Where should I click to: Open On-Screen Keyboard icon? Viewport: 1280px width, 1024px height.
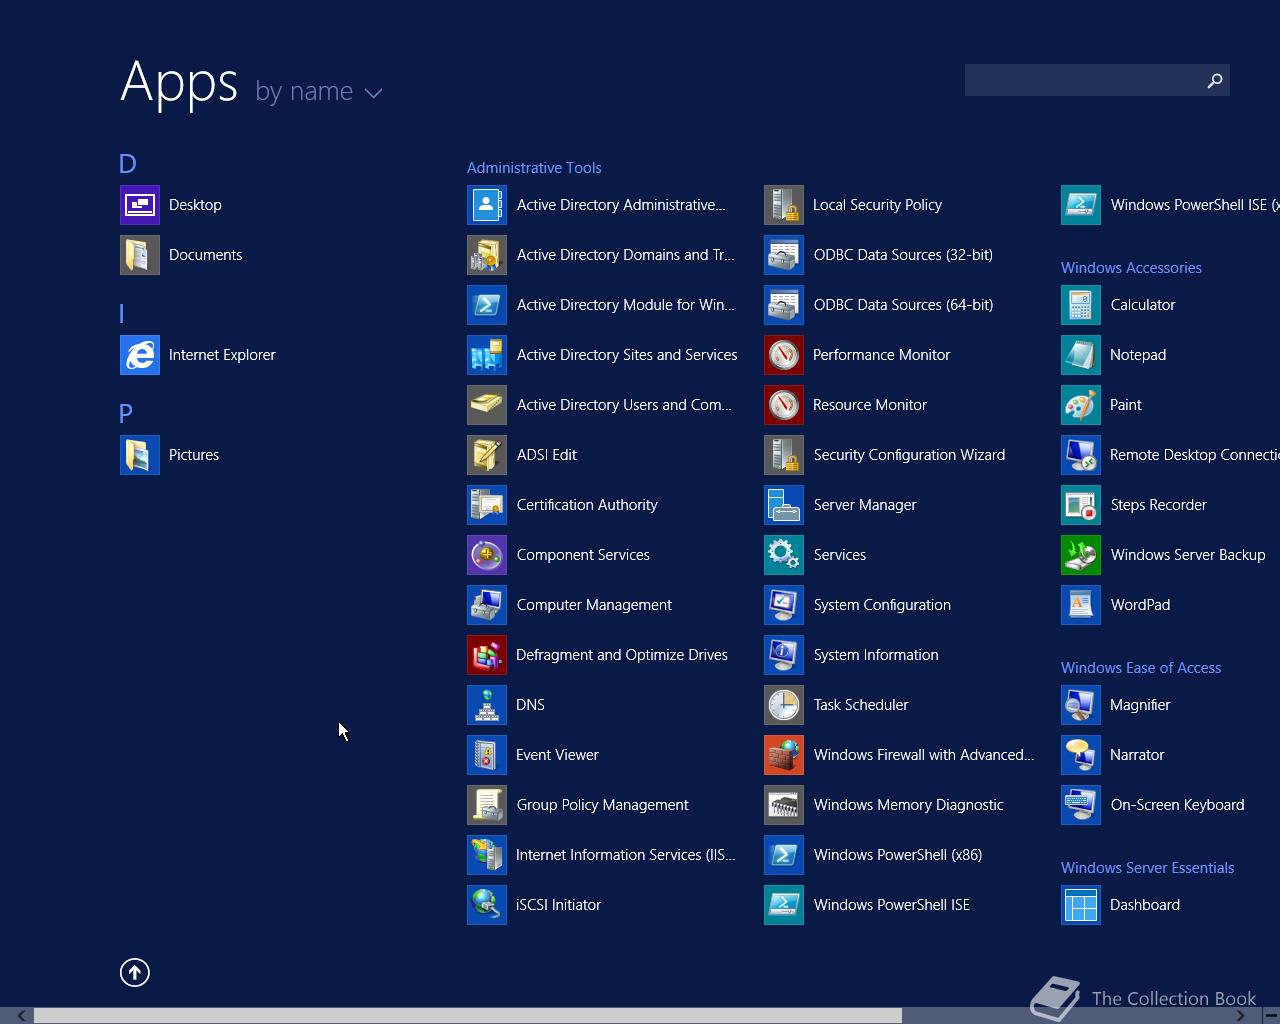coord(1081,805)
